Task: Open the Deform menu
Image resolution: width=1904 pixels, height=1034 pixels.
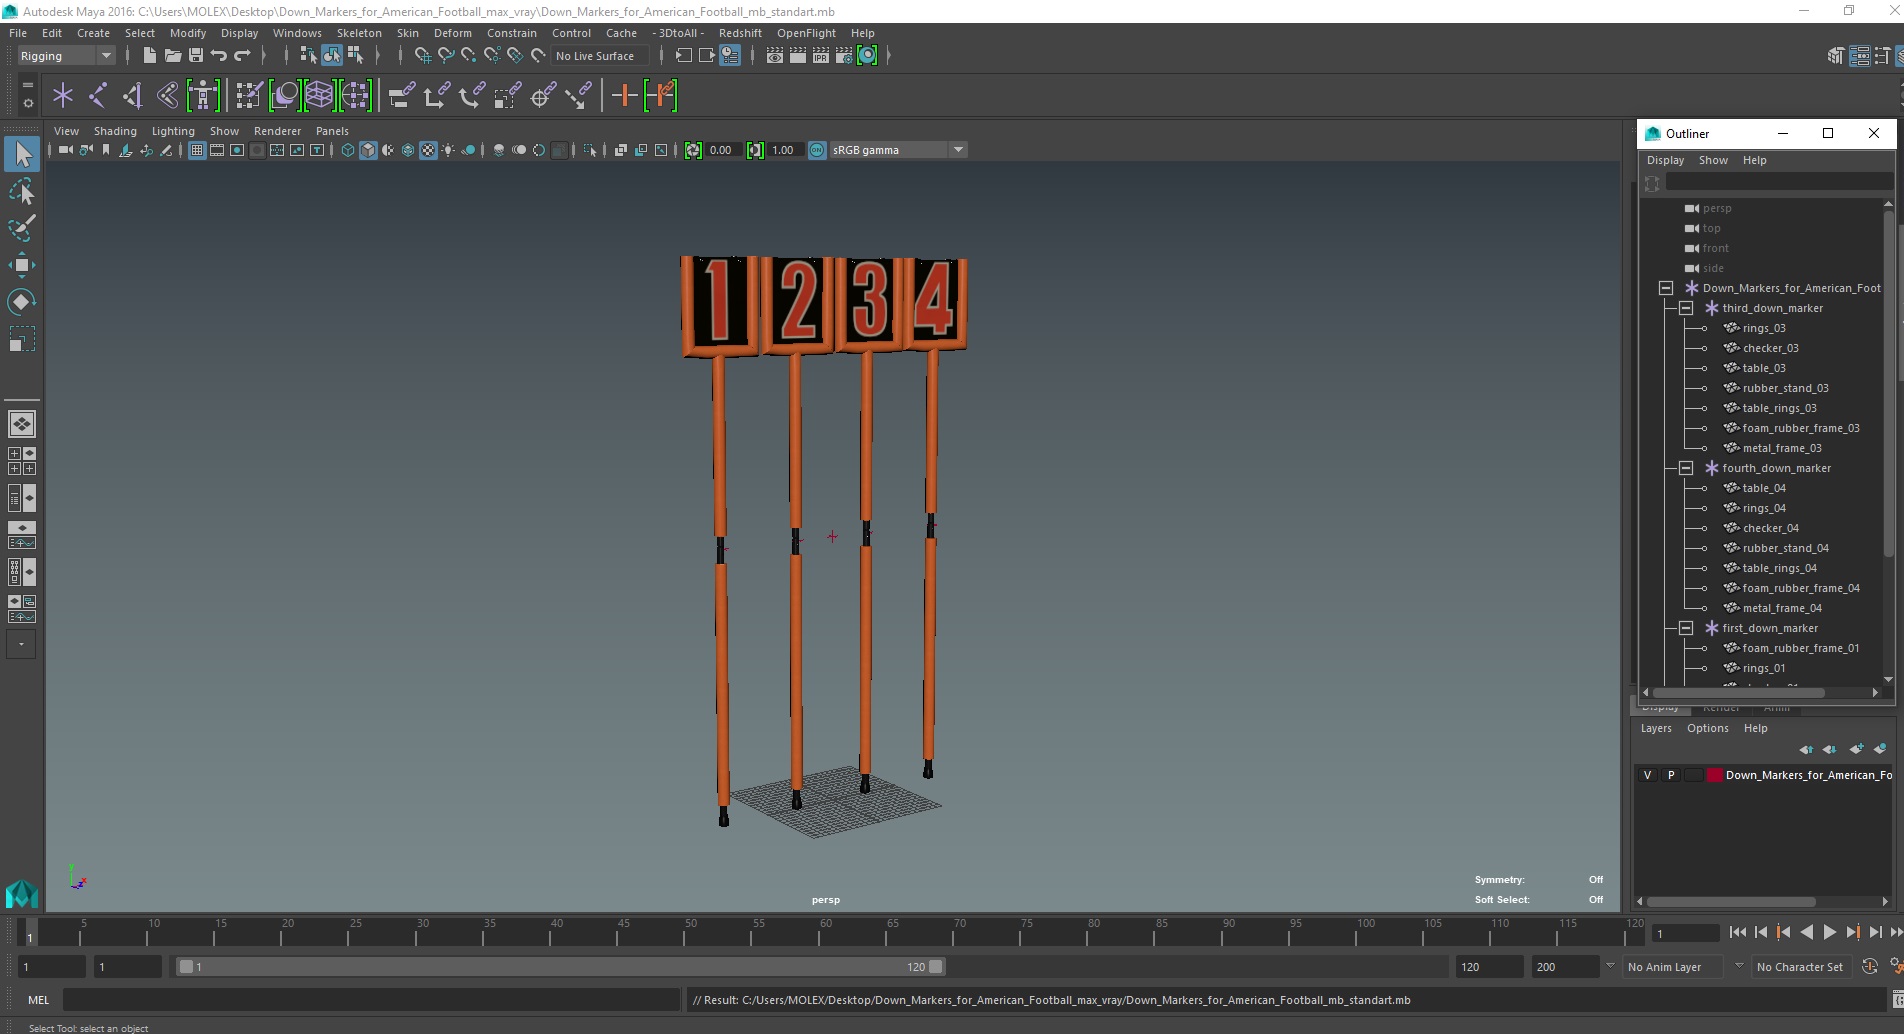Action: point(452,33)
